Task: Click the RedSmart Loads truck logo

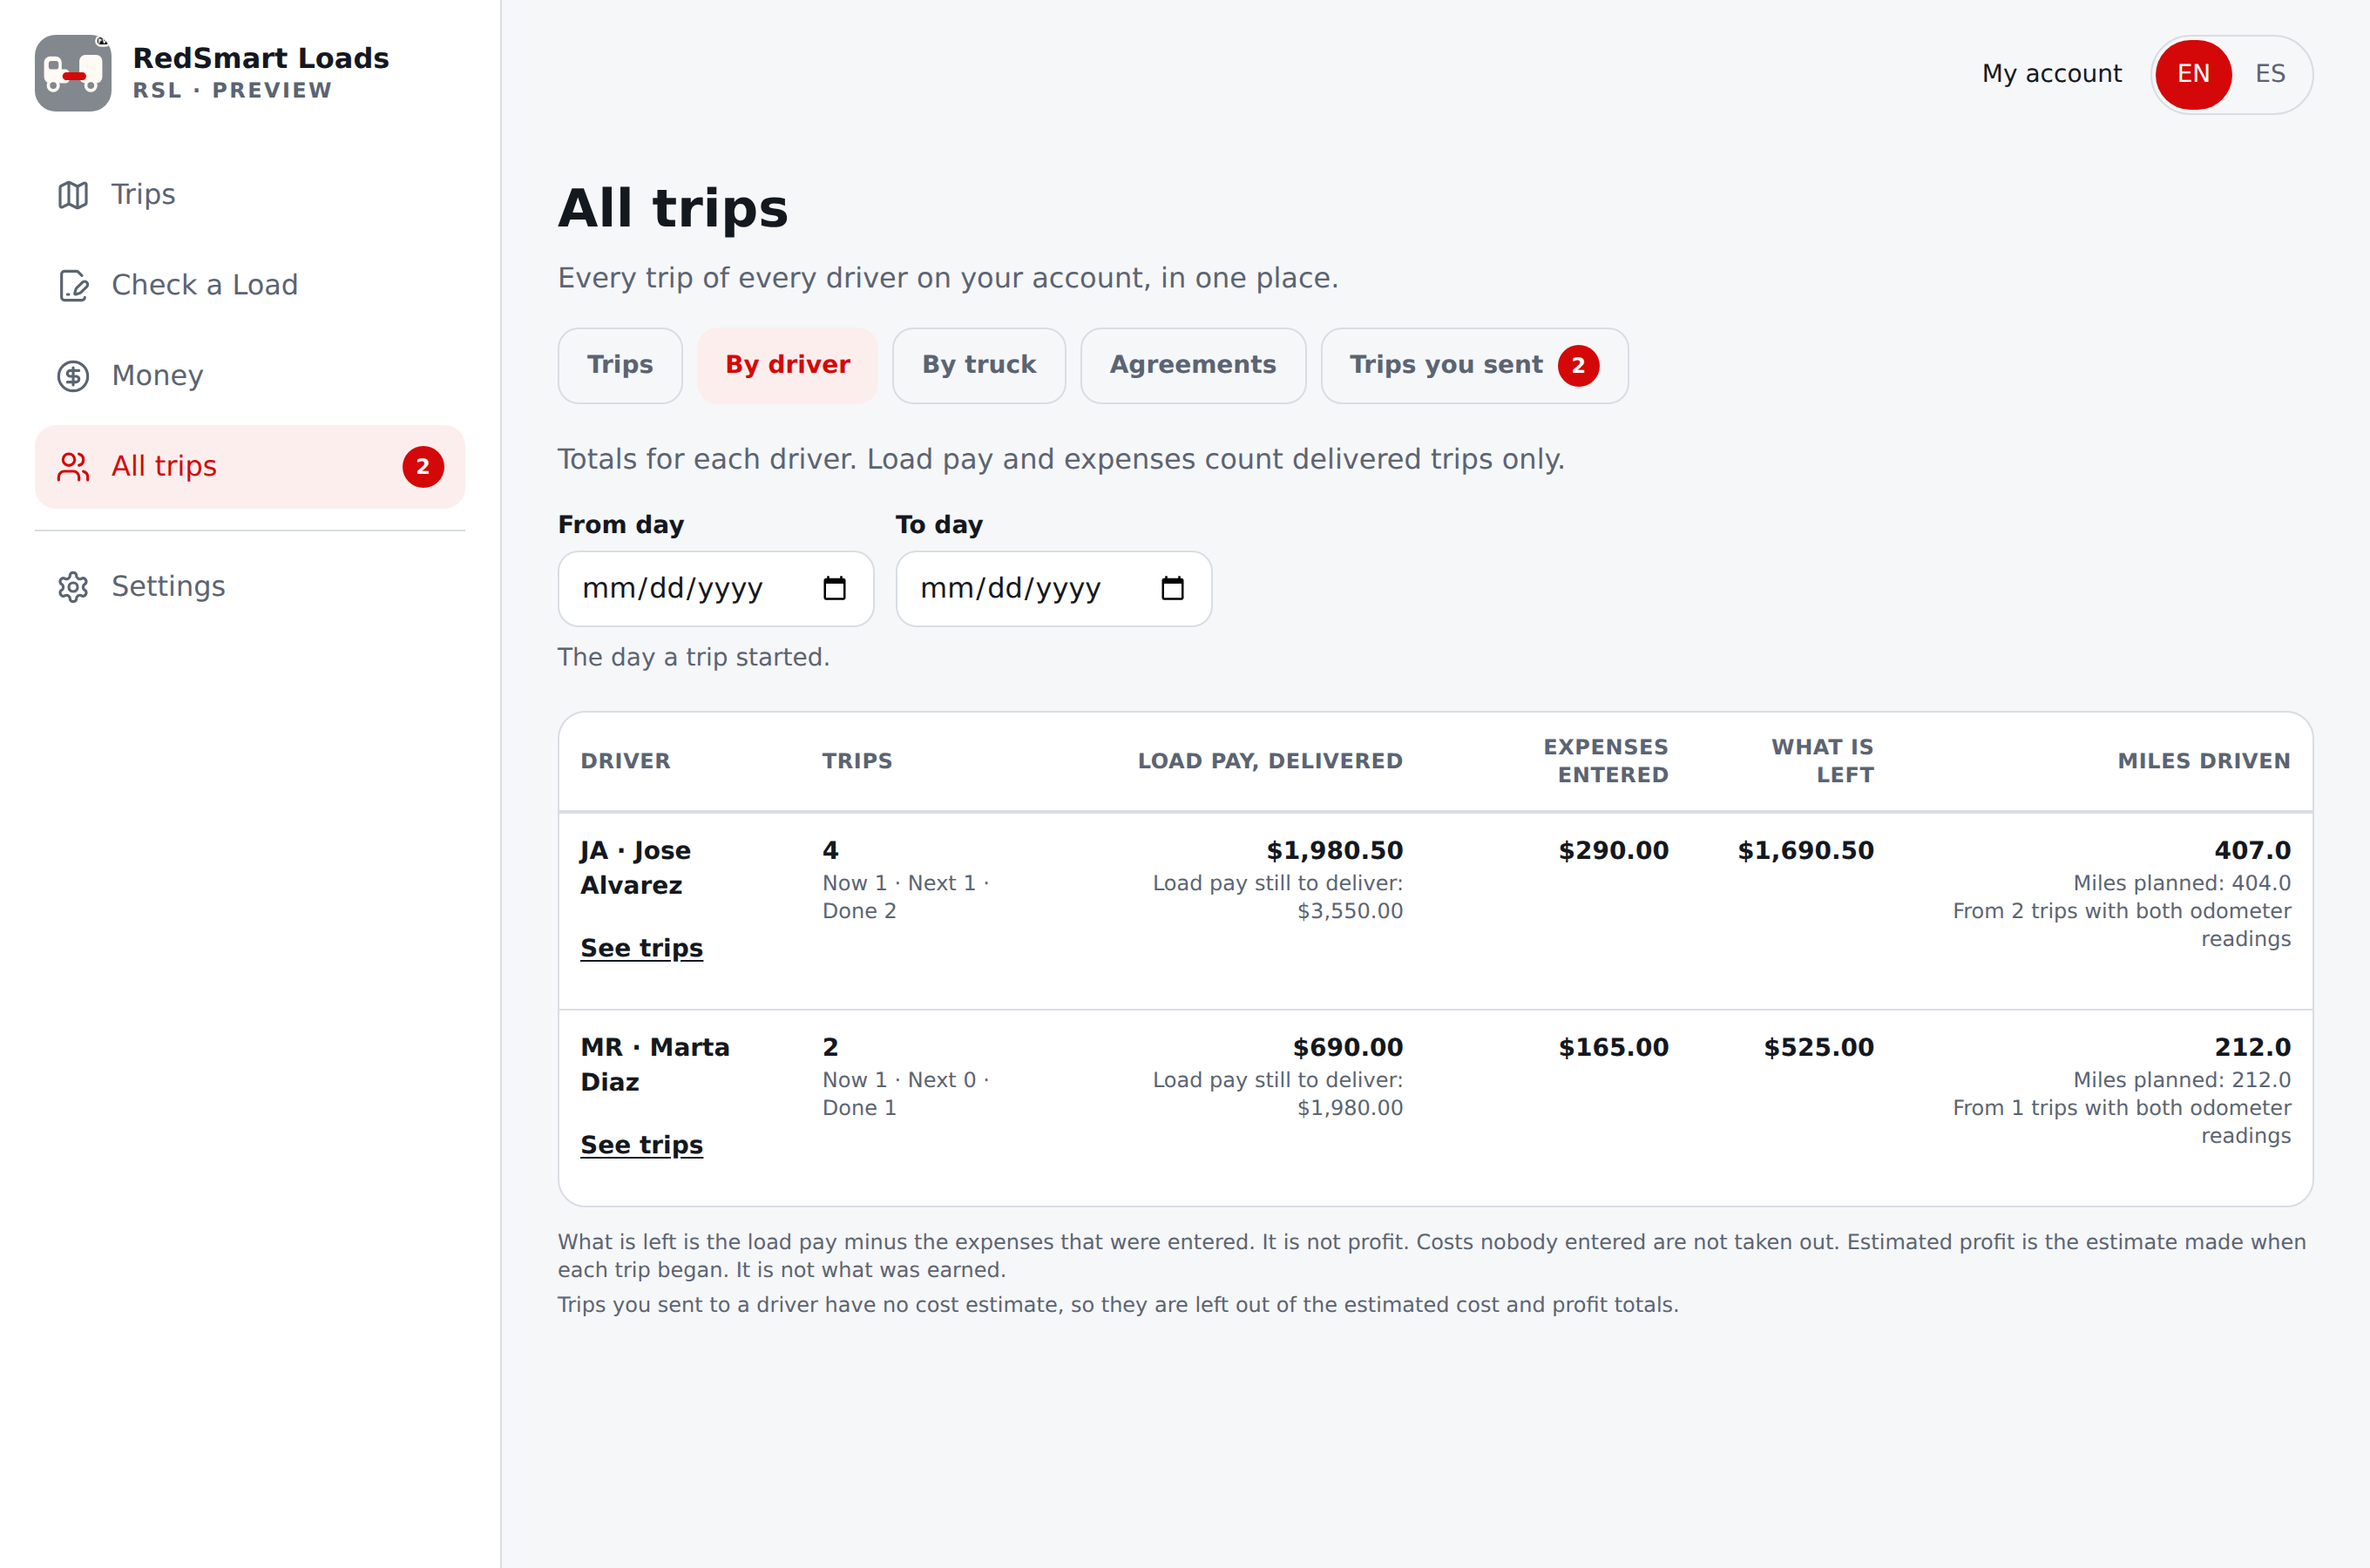Action: tap(73, 73)
